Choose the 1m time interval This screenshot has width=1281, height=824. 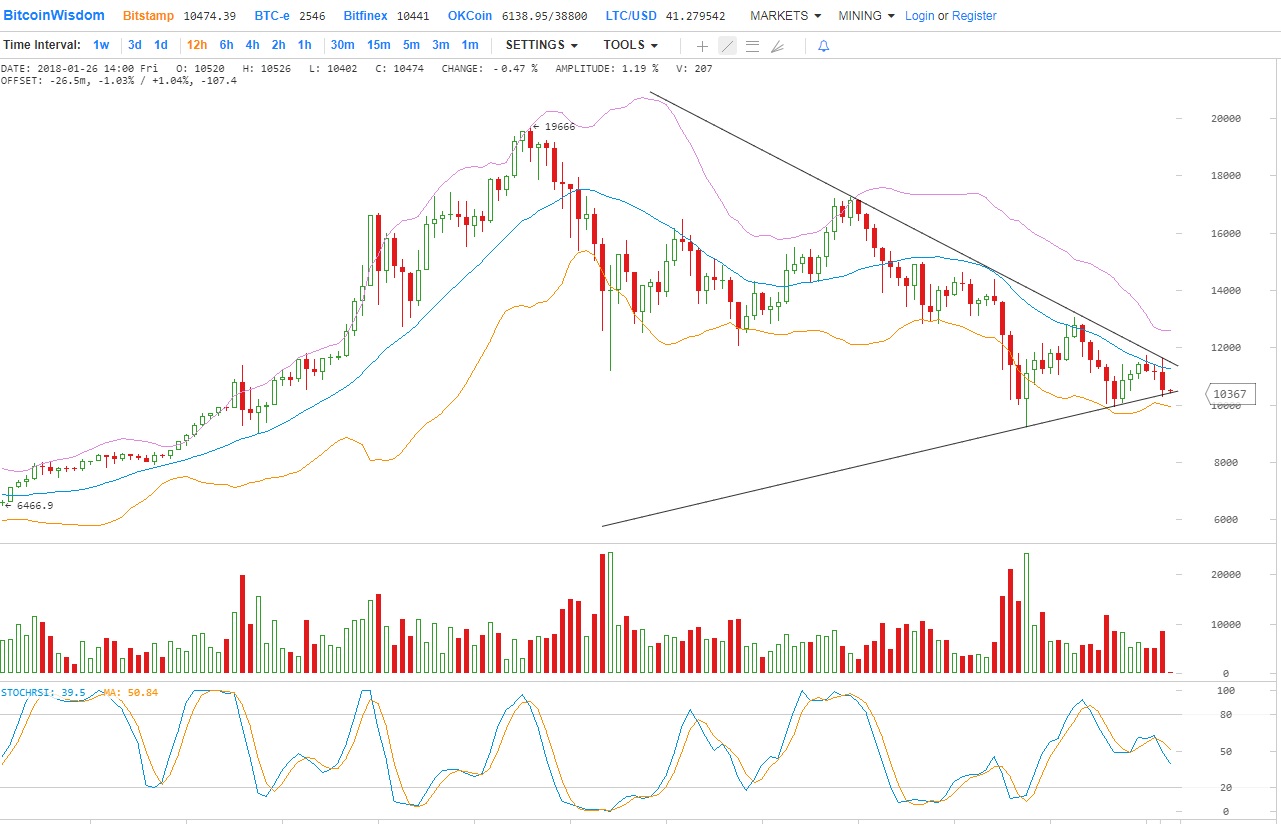tap(469, 45)
